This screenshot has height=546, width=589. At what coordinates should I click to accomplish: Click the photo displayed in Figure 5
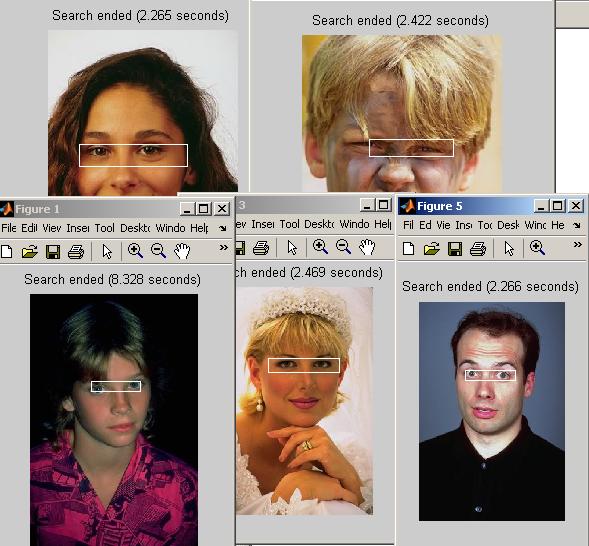coord(492,412)
